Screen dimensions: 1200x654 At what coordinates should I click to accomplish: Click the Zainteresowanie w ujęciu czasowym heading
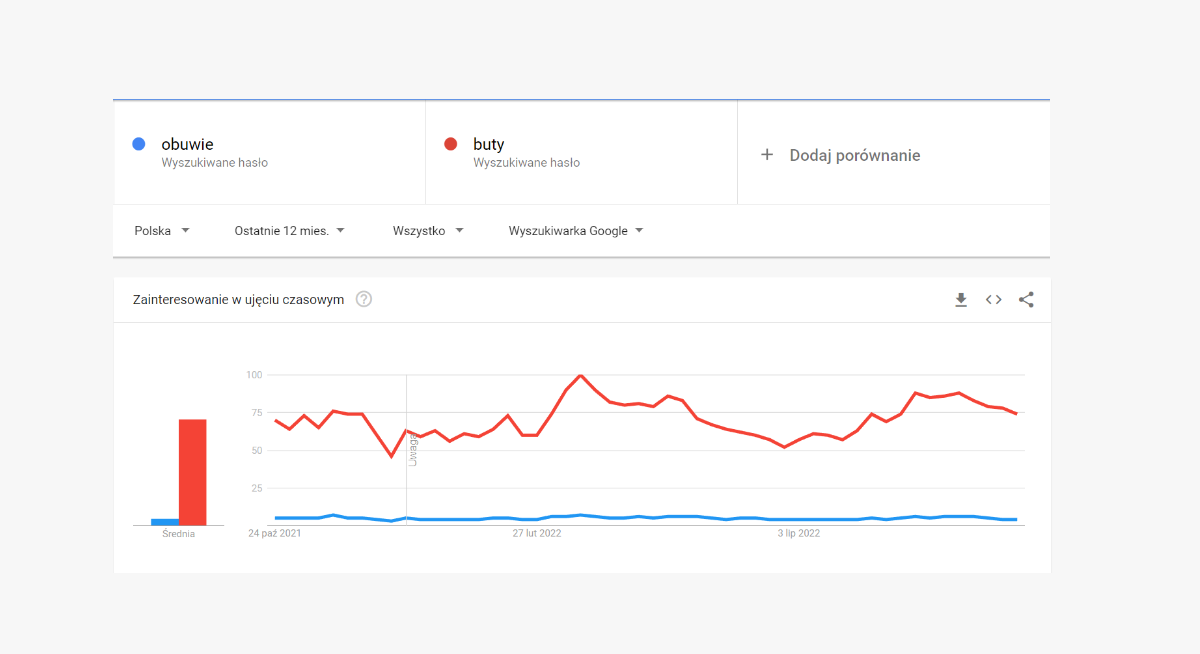pos(238,299)
